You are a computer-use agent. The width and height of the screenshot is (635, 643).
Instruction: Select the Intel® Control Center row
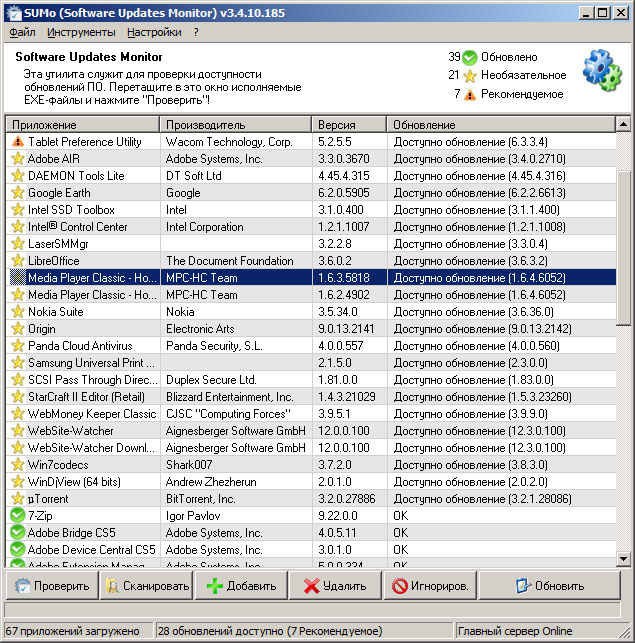pyautogui.click(x=311, y=227)
